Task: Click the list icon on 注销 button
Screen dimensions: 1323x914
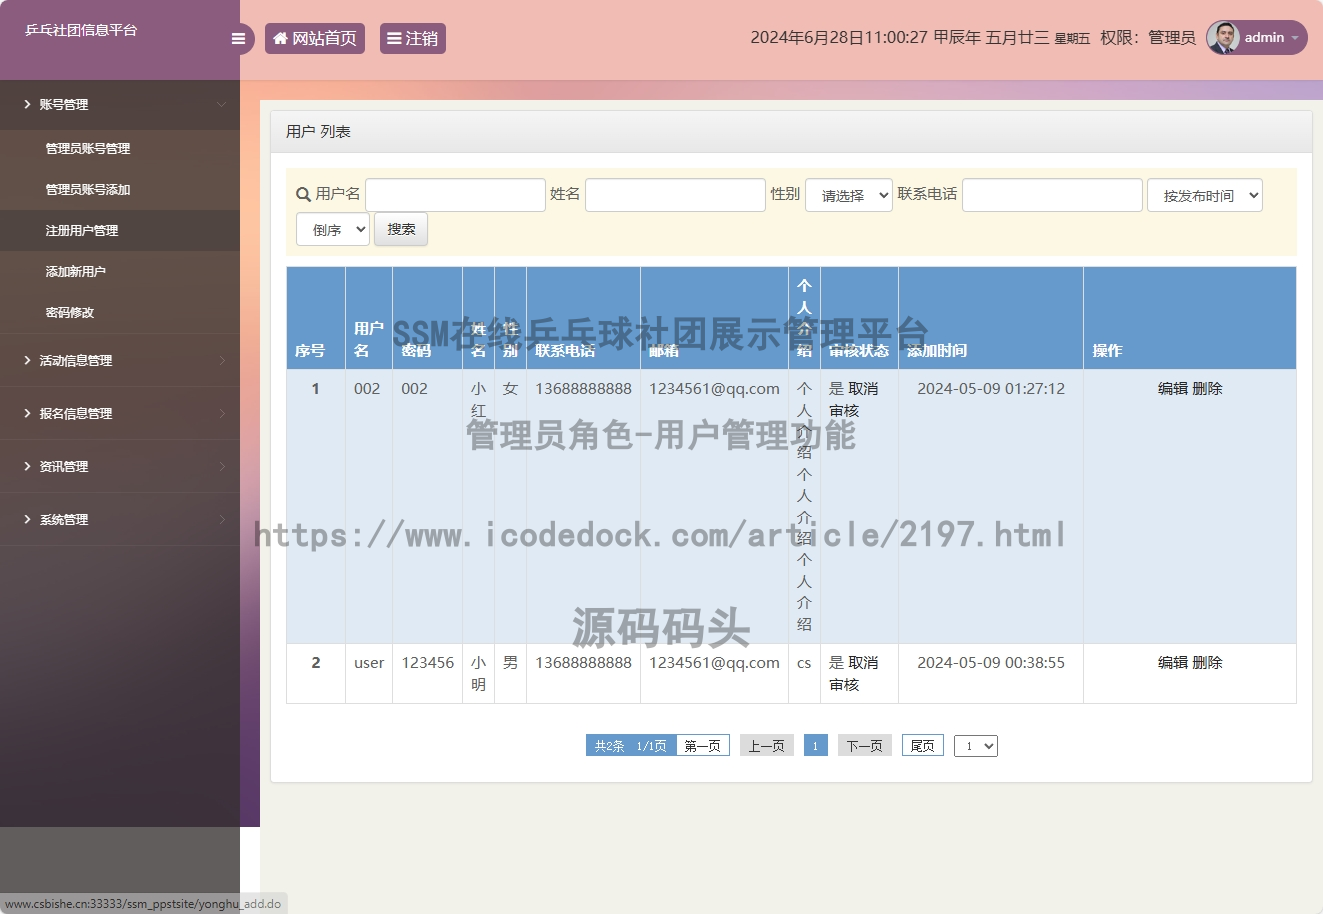Action: coord(394,38)
